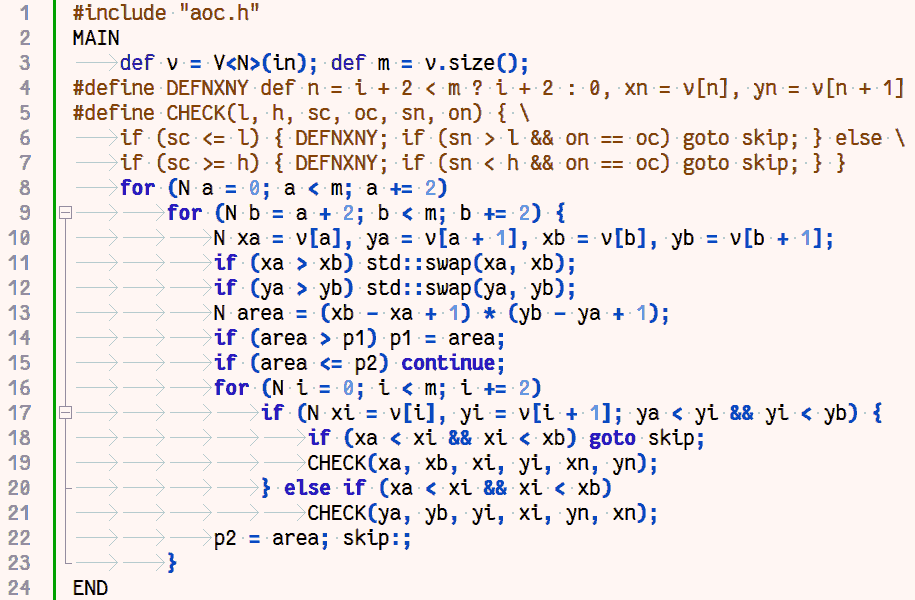Click 'p2 = area' assignment on line 22

[266, 538]
